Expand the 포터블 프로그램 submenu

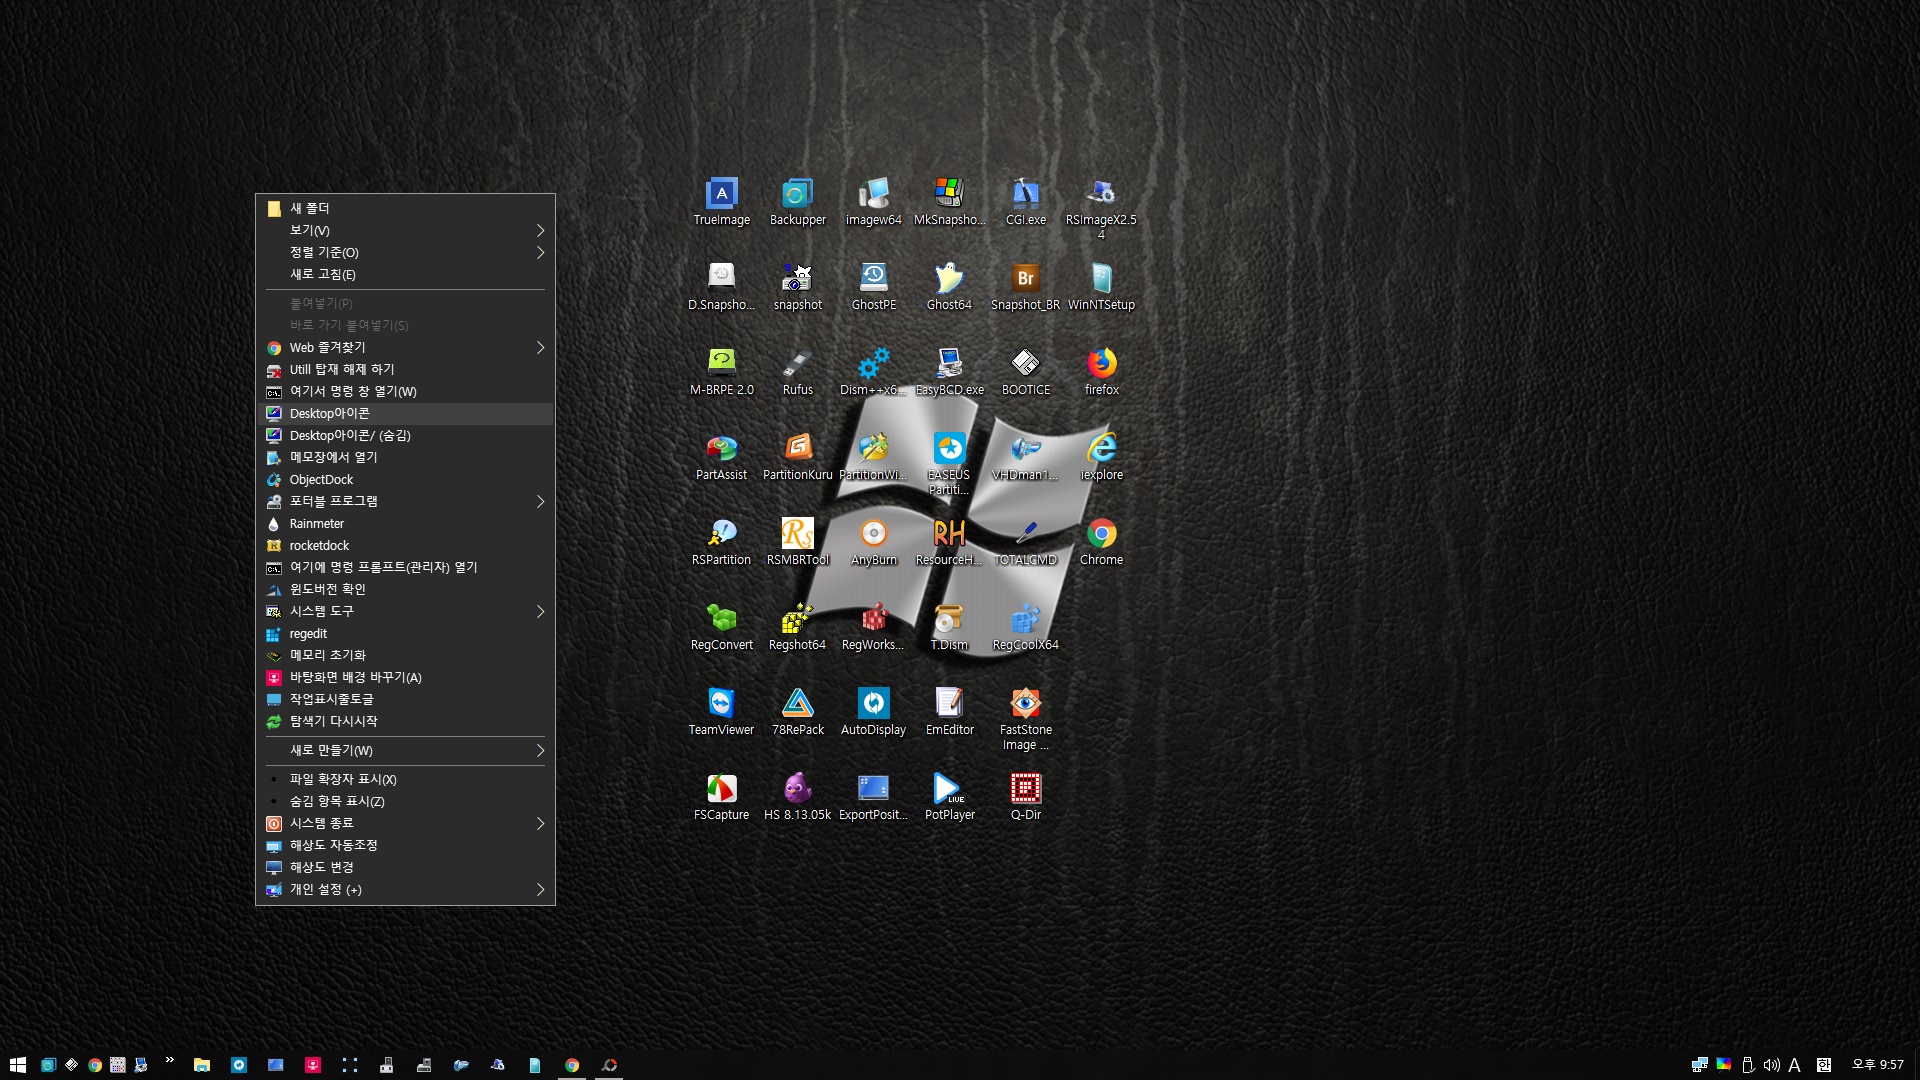[405, 501]
